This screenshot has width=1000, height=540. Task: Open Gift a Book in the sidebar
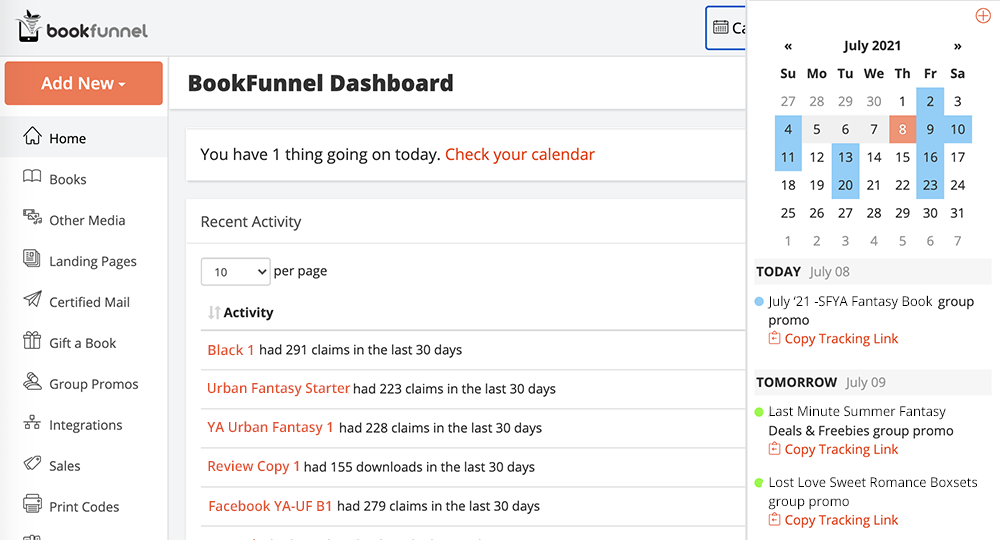[x=84, y=343]
